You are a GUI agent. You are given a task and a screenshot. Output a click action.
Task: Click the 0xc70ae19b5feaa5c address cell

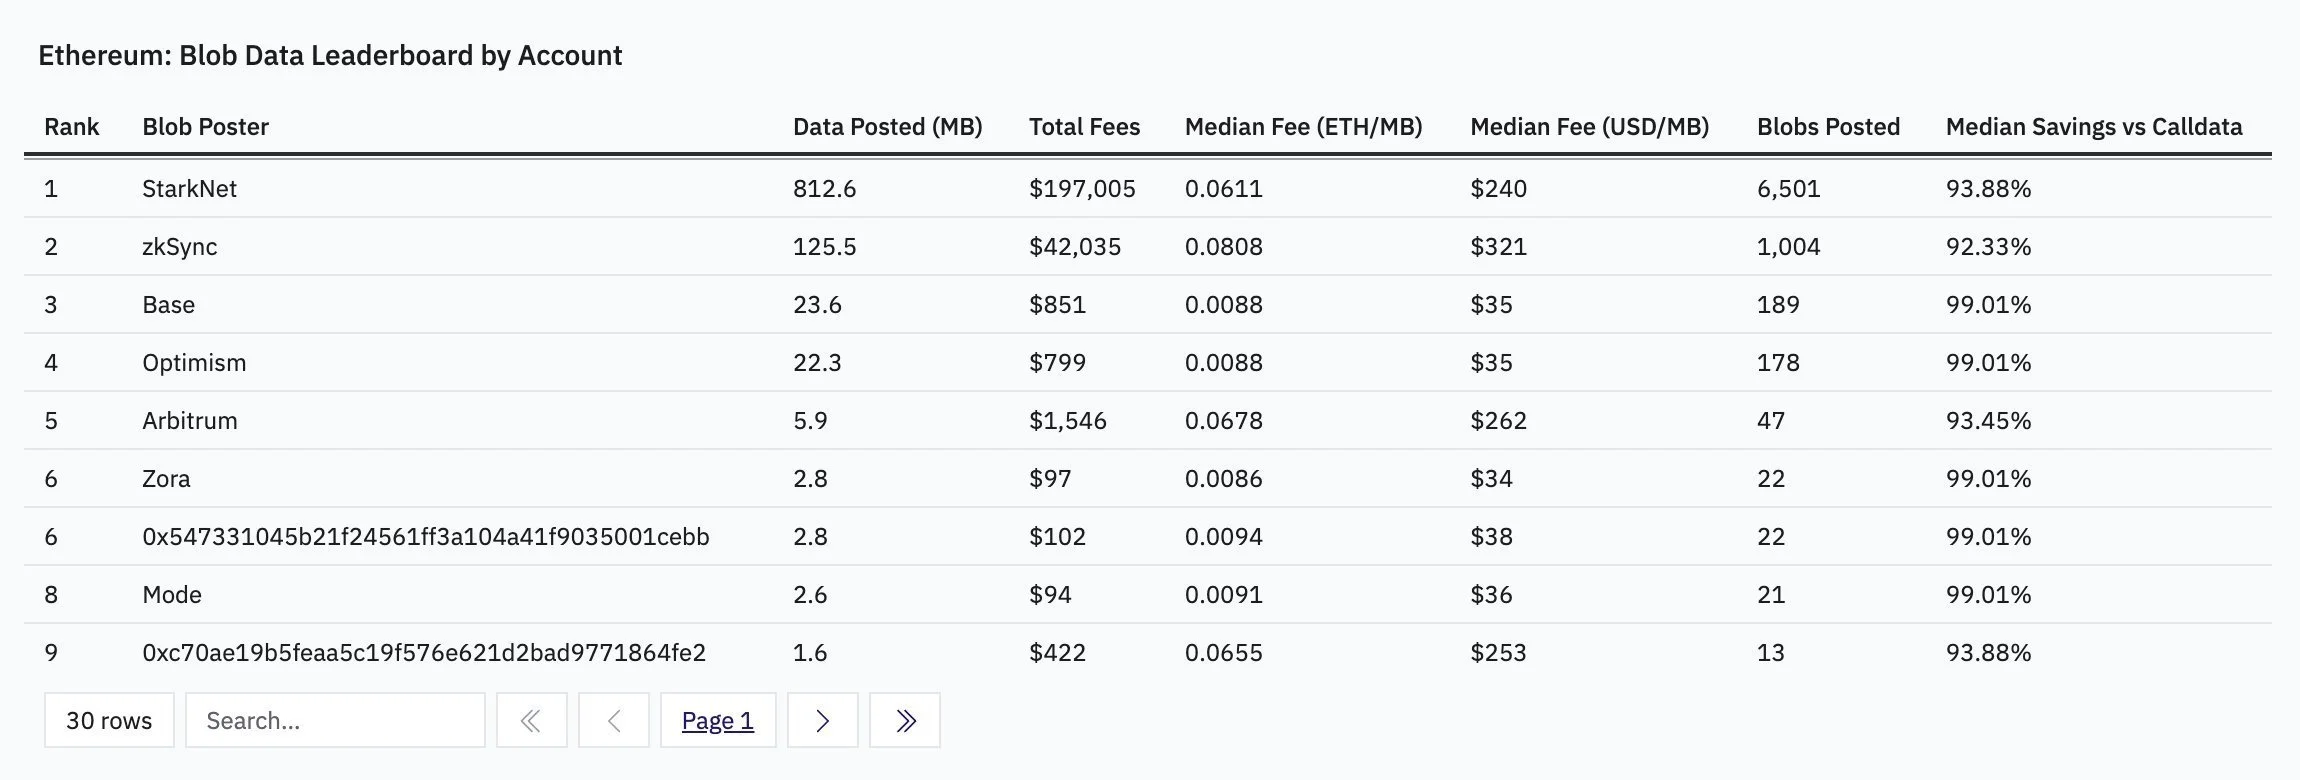[423, 653]
